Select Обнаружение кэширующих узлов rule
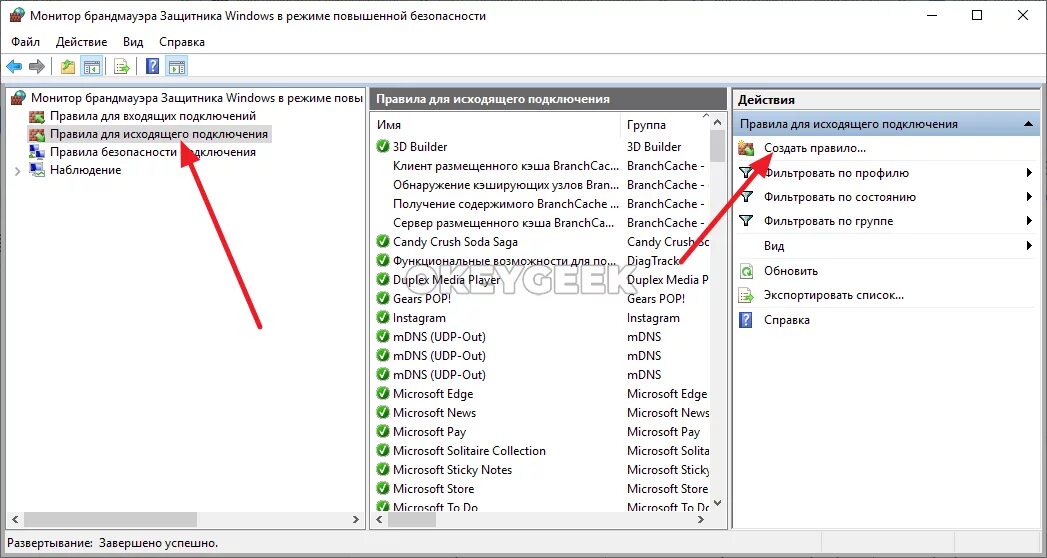Viewport: 1047px width, 558px height. pyautogui.click(x=503, y=184)
